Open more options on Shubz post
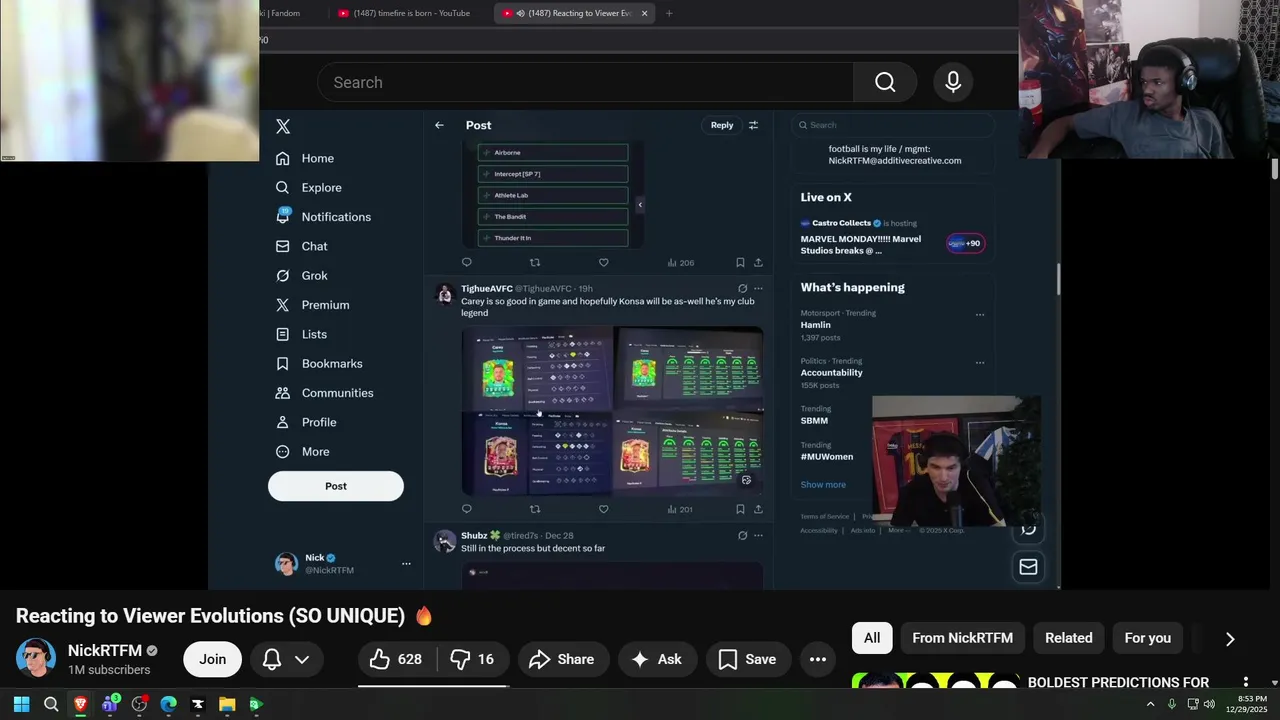1280x720 pixels. coord(758,535)
